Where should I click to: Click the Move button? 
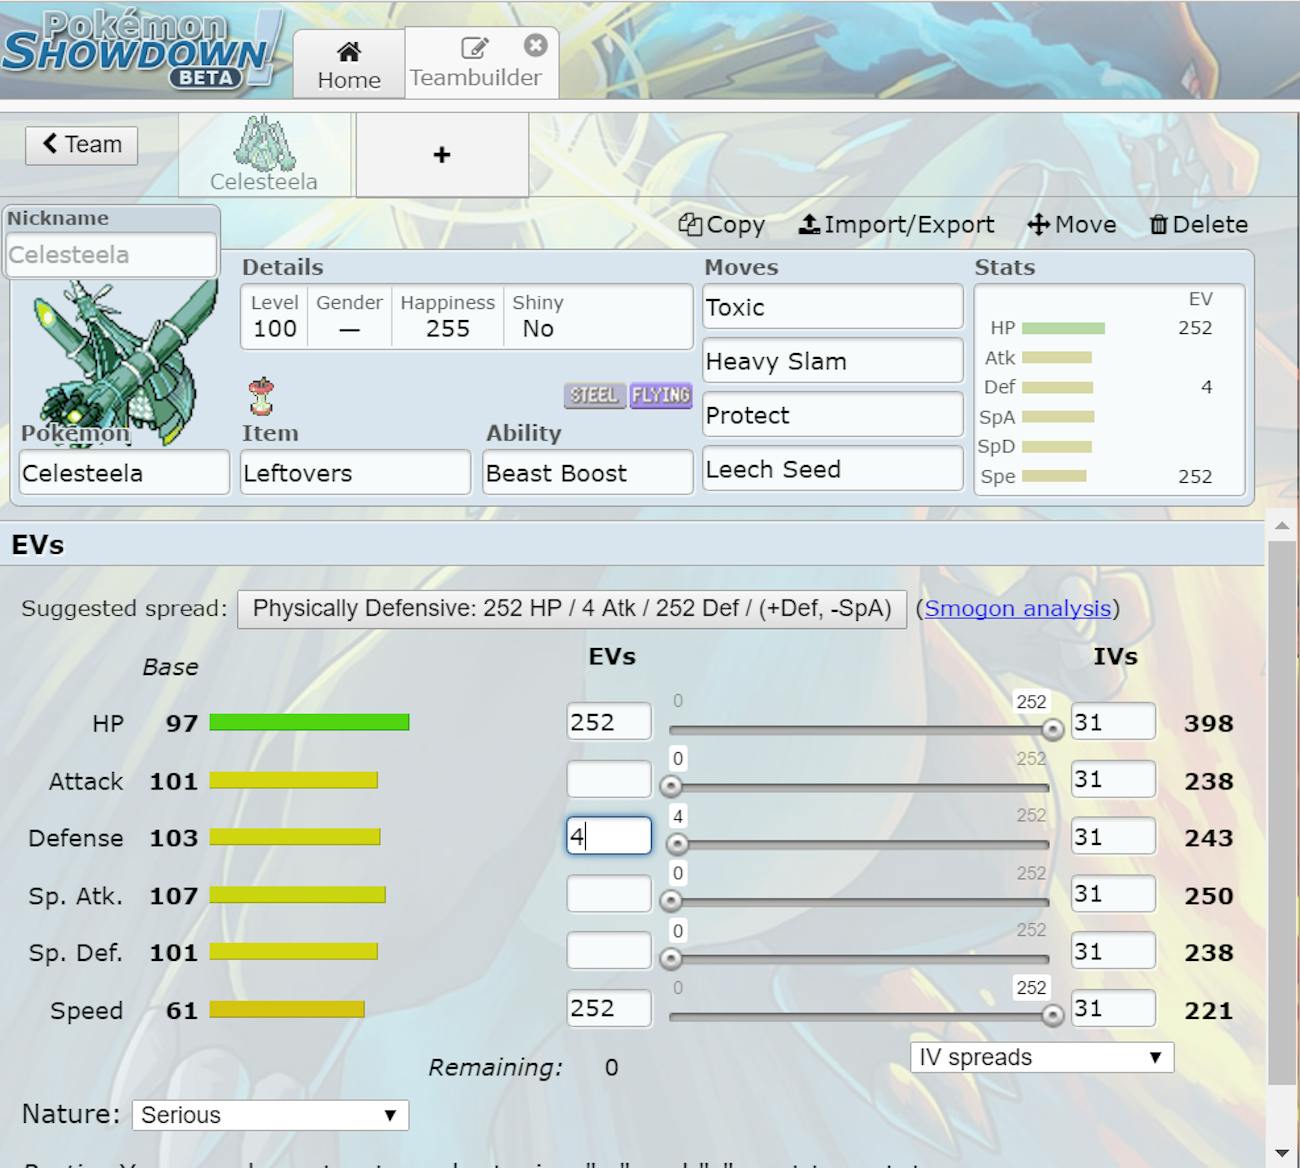1072,225
